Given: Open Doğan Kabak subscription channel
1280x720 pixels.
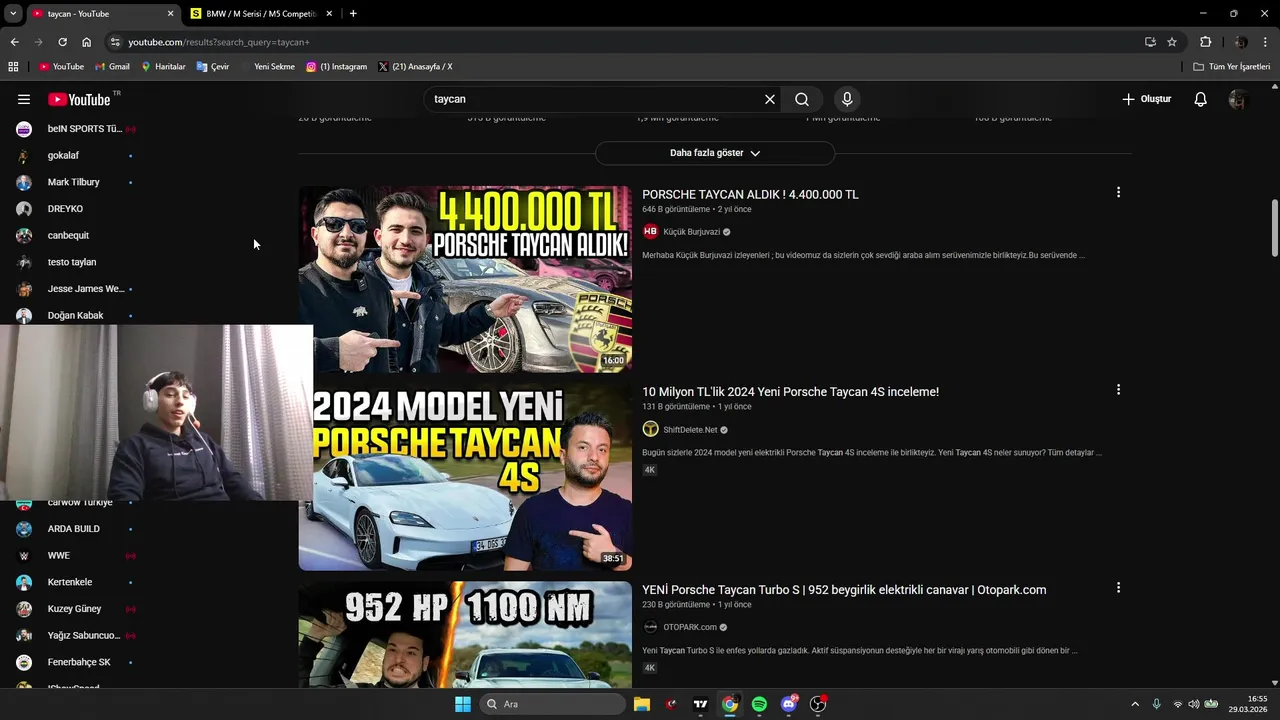Looking at the screenshot, I should pyautogui.click(x=76, y=315).
